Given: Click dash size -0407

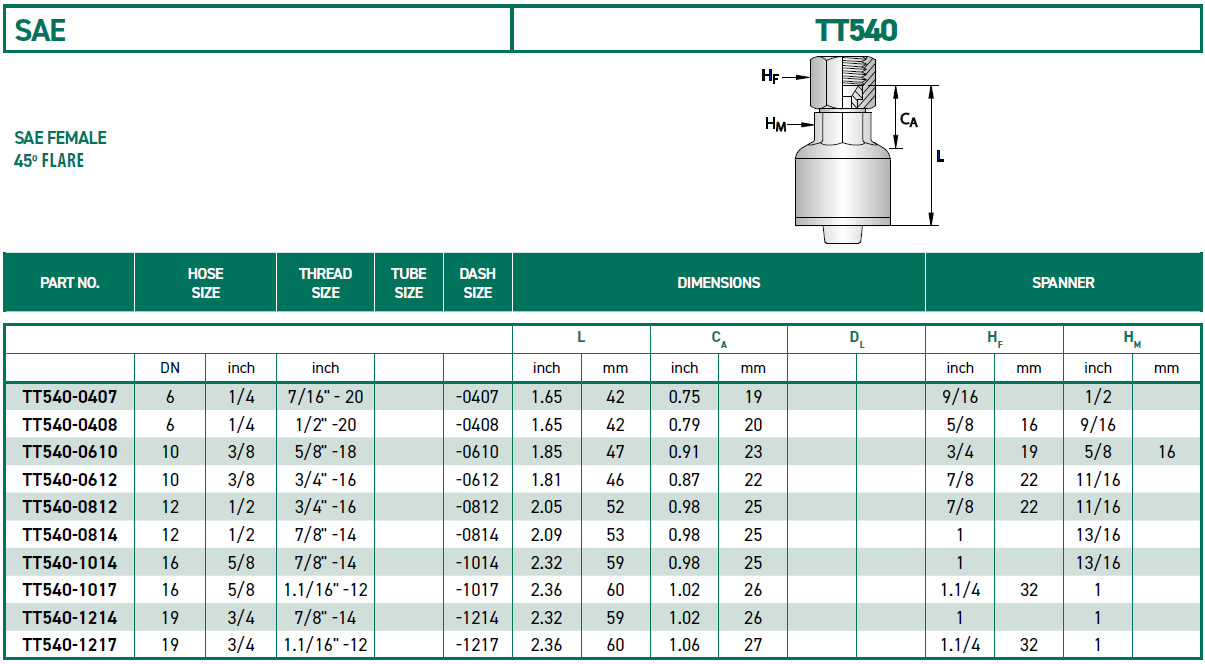Looking at the screenshot, I should [477, 397].
